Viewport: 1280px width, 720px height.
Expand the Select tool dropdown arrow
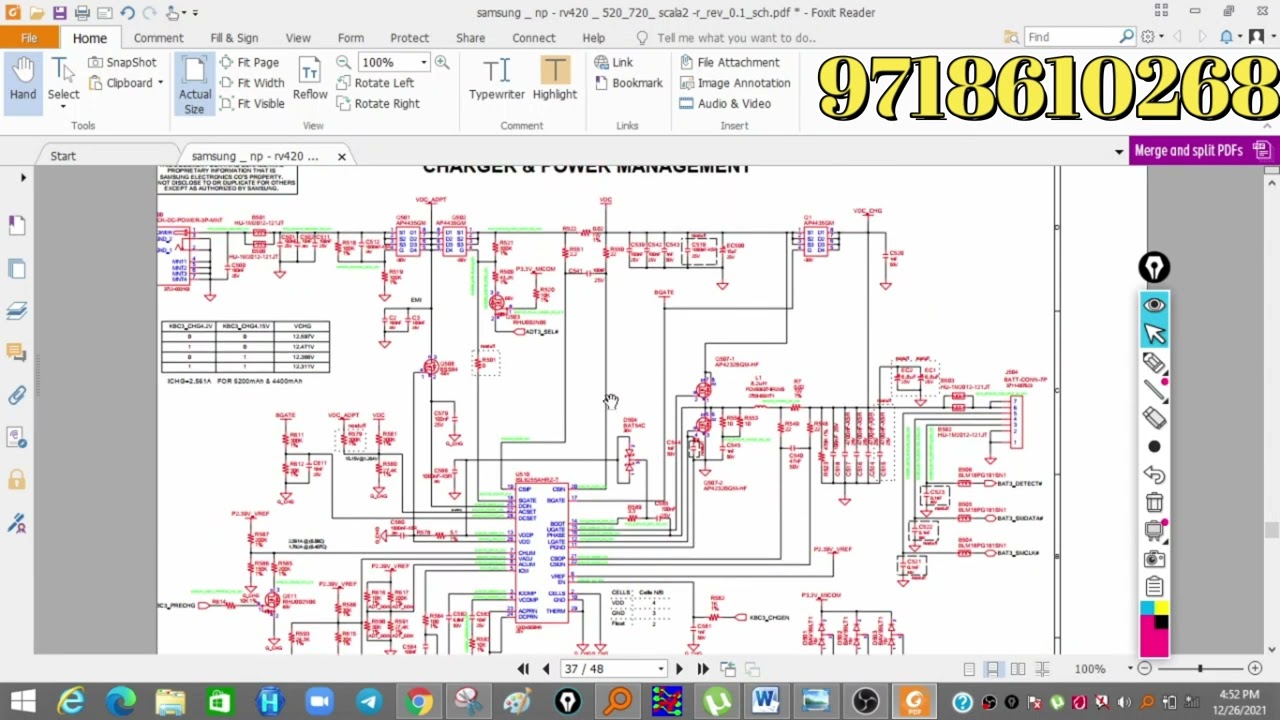(x=63, y=107)
